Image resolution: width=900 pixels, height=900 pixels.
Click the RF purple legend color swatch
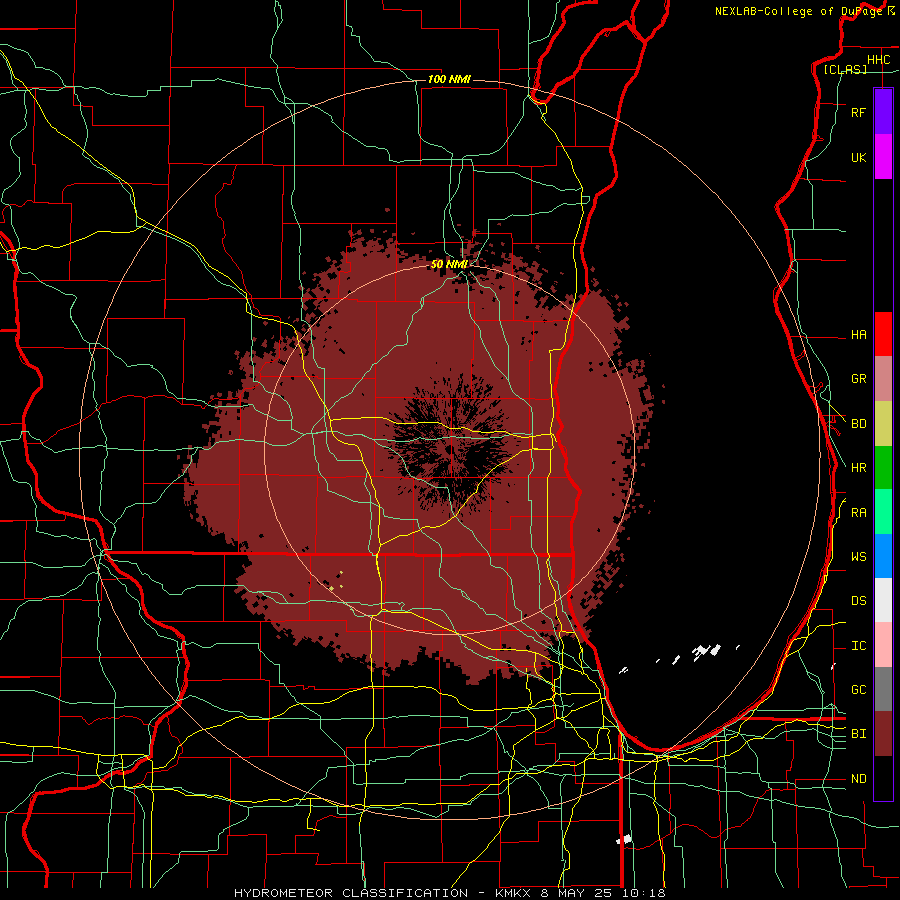tap(883, 112)
